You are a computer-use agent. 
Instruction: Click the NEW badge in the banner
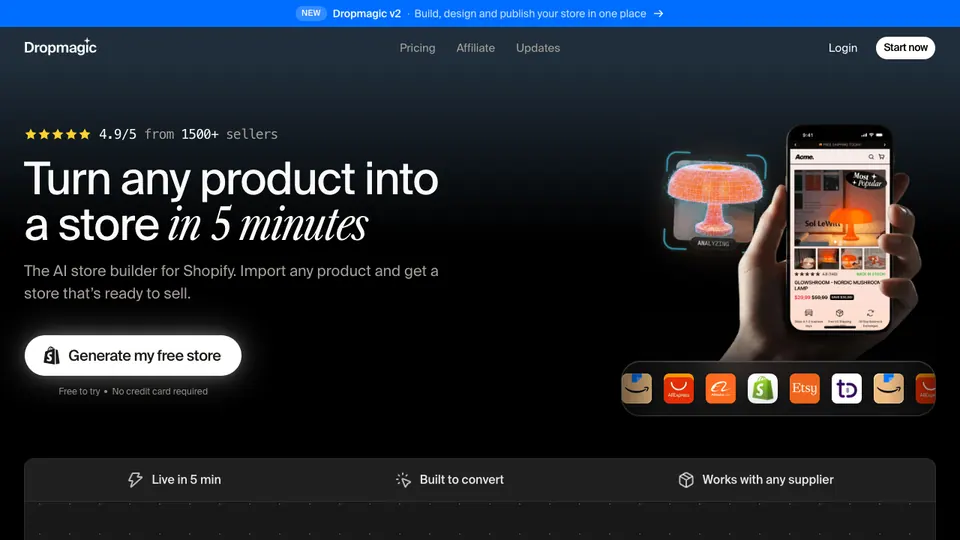pyautogui.click(x=311, y=13)
